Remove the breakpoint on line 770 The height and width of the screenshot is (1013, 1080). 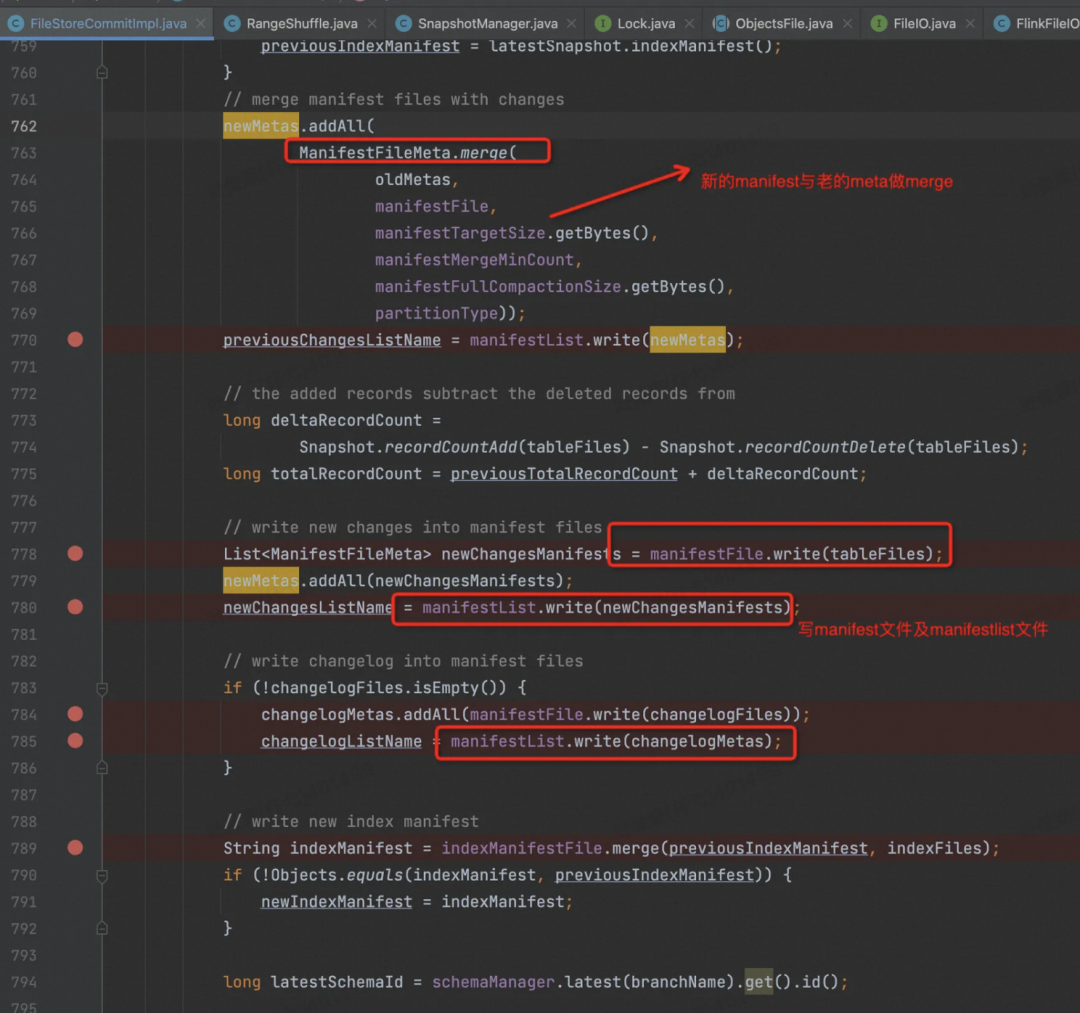tap(75, 340)
